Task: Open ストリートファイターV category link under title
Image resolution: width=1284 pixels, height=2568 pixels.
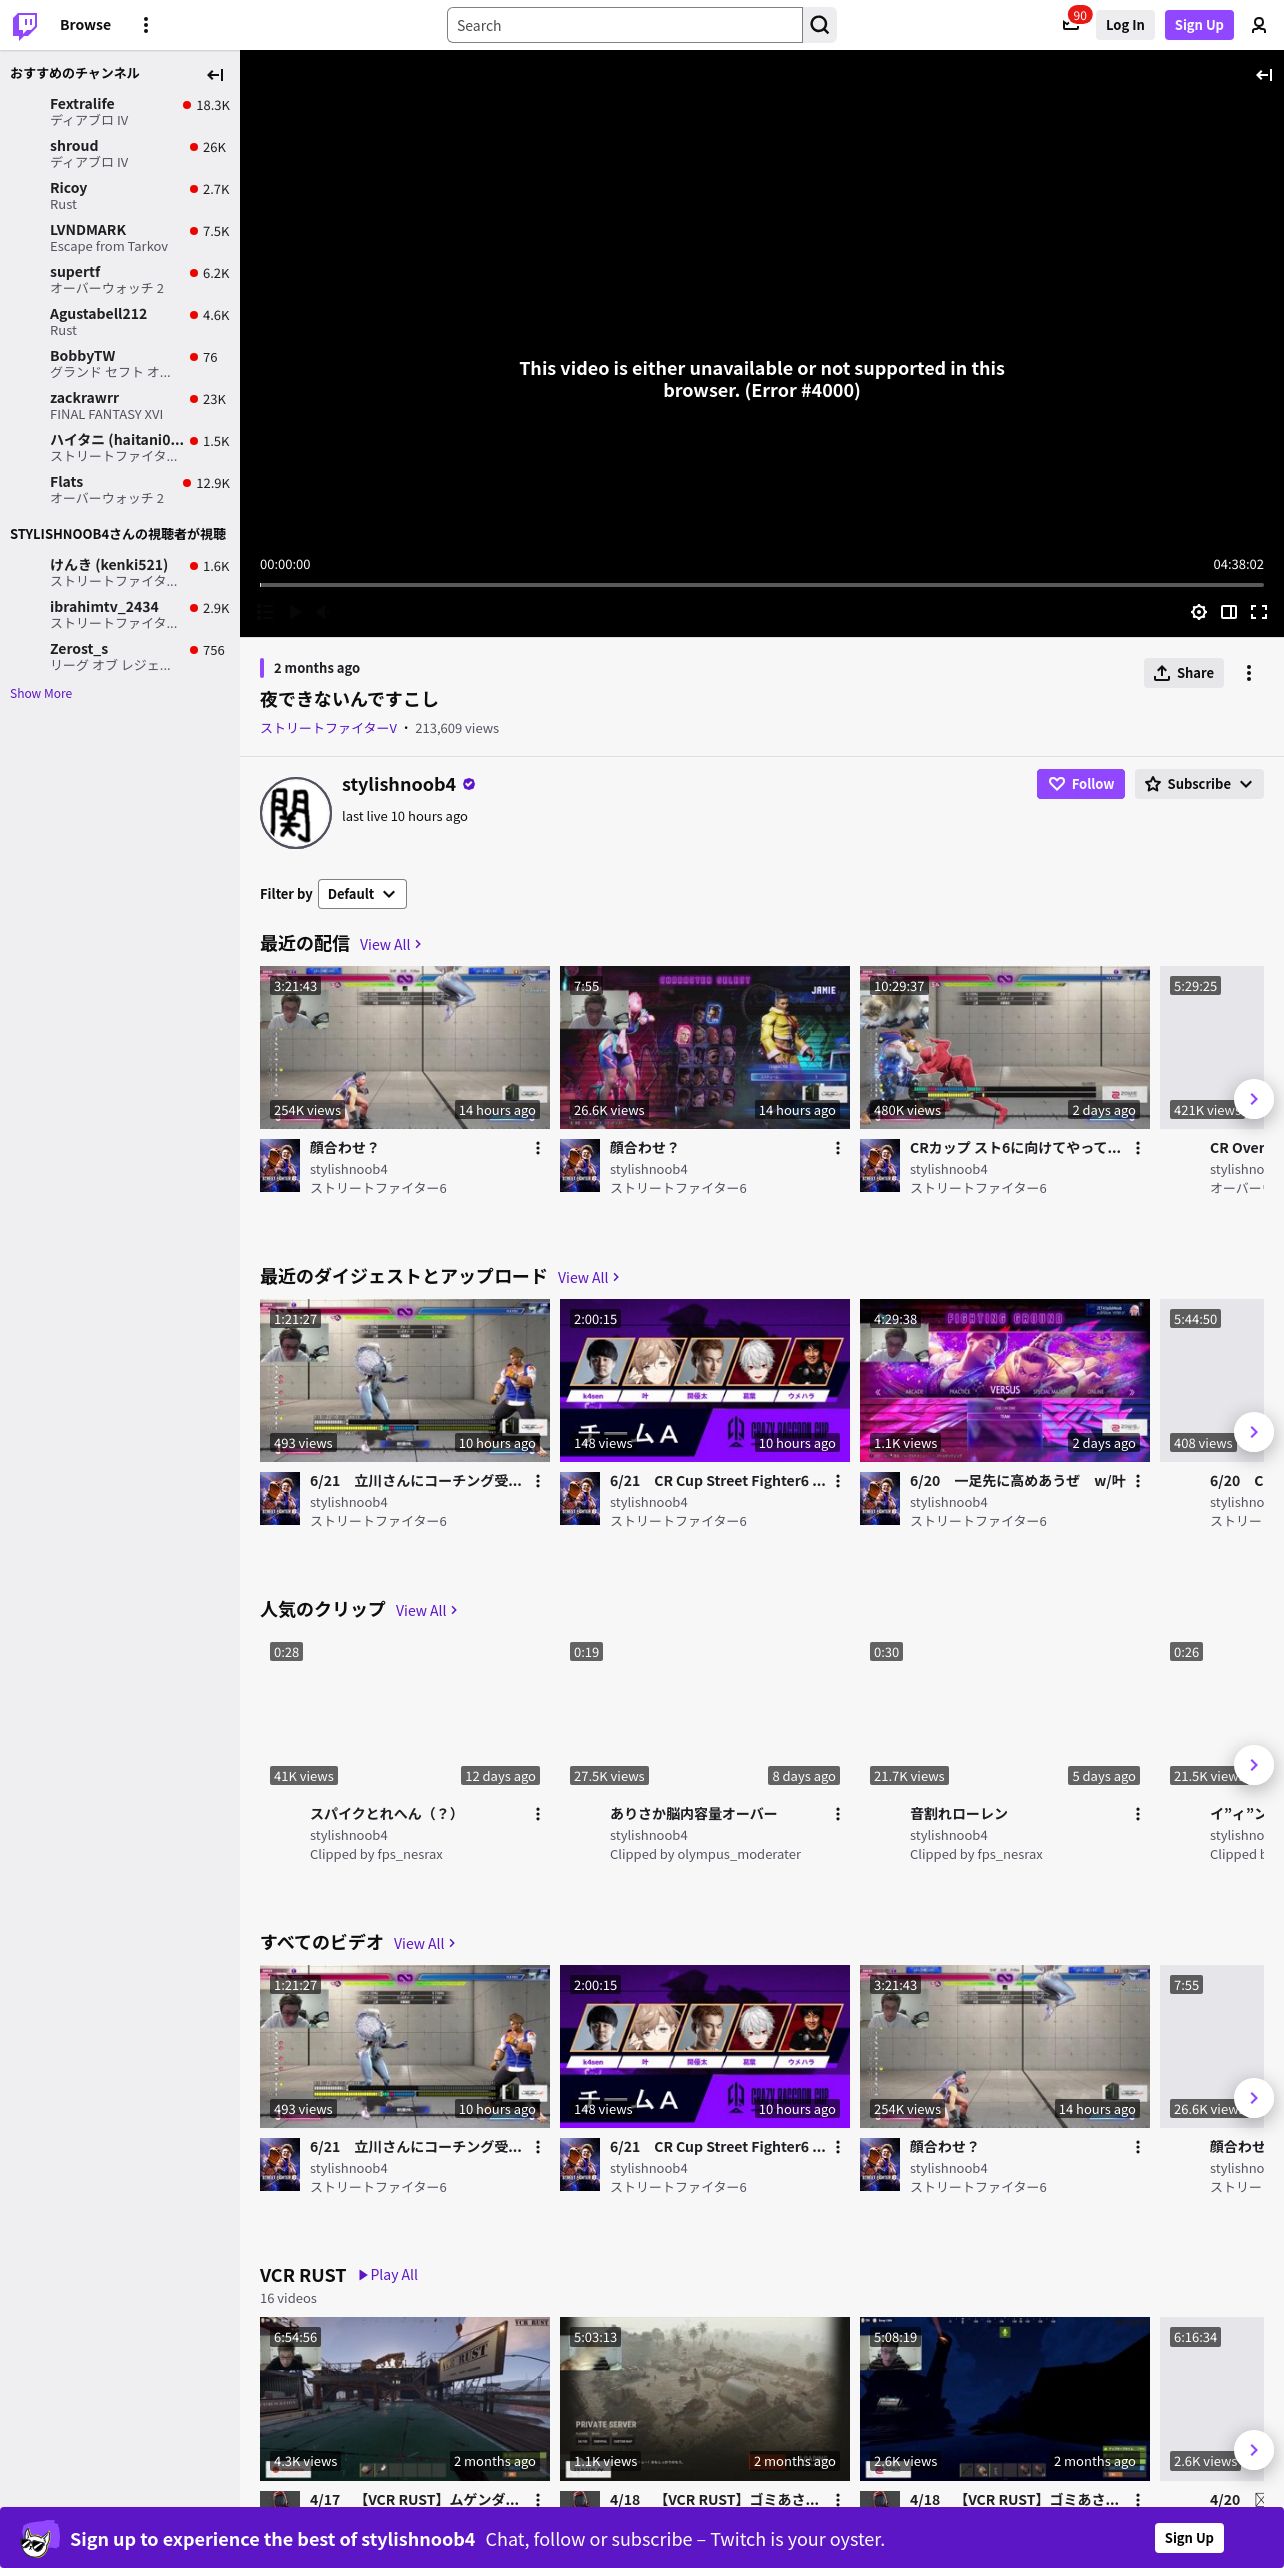Action: click(329, 728)
